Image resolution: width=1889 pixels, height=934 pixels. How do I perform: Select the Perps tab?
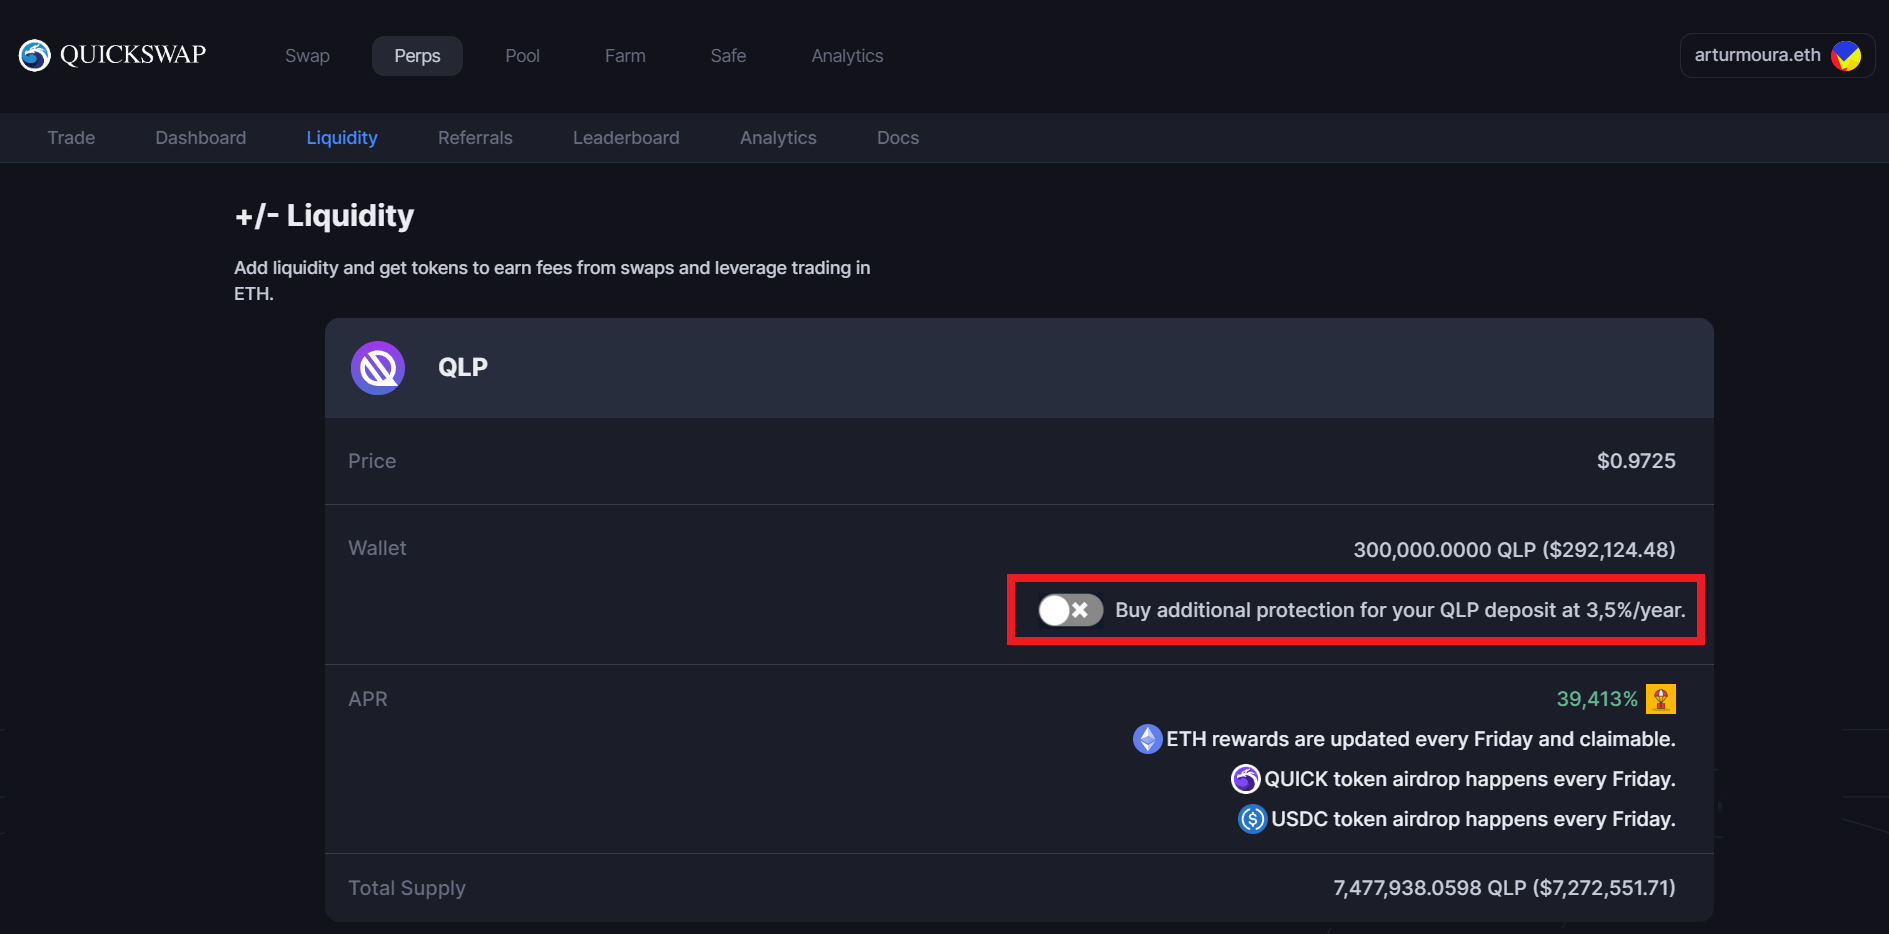click(417, 56)
